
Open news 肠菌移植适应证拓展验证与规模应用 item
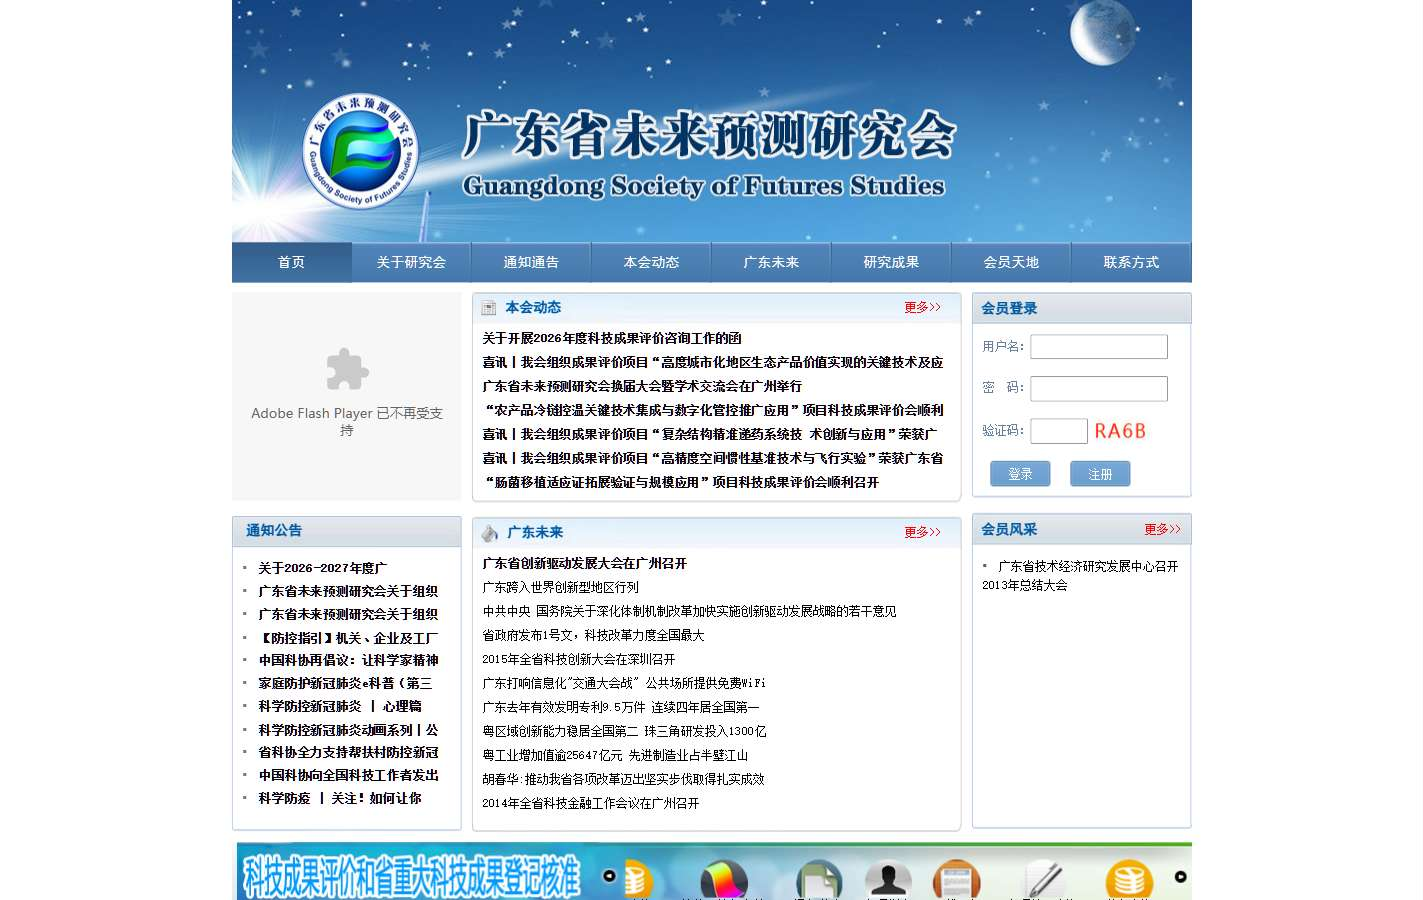681,482
